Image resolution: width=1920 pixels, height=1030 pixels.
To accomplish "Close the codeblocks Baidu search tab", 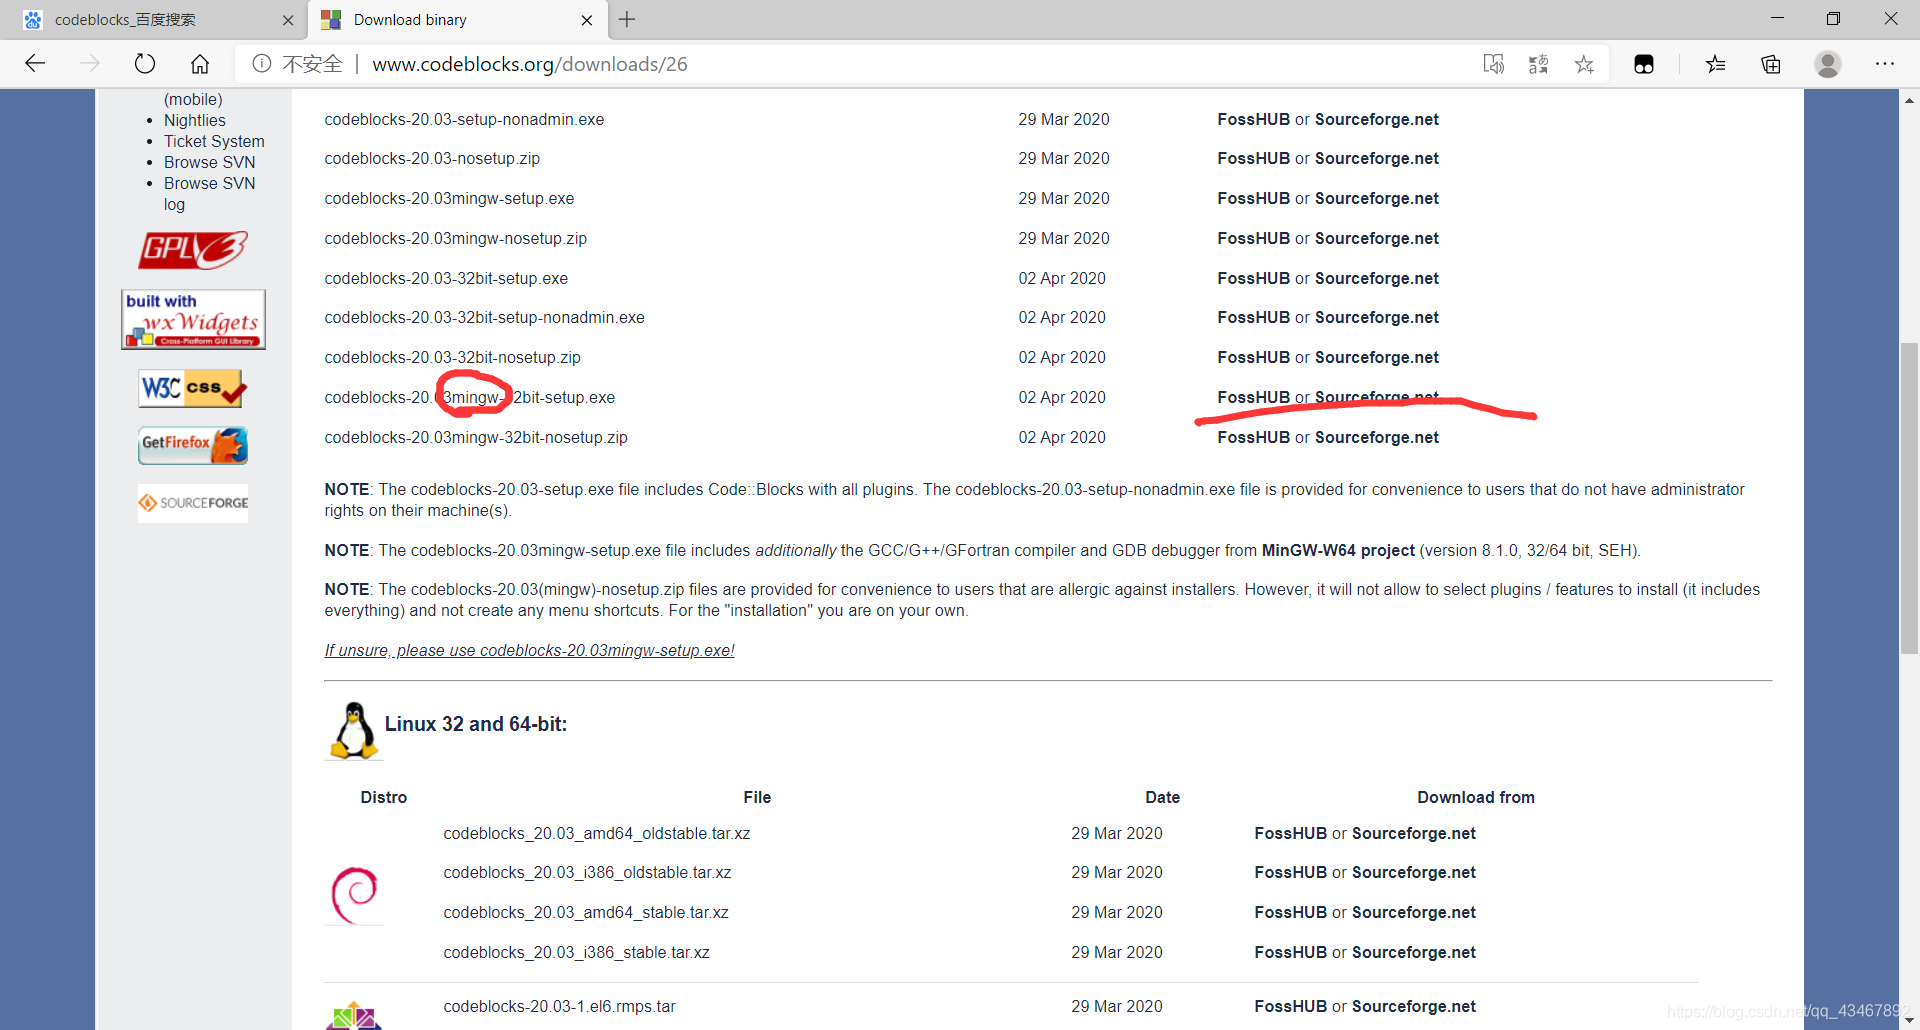I will [x=288, y=20].
